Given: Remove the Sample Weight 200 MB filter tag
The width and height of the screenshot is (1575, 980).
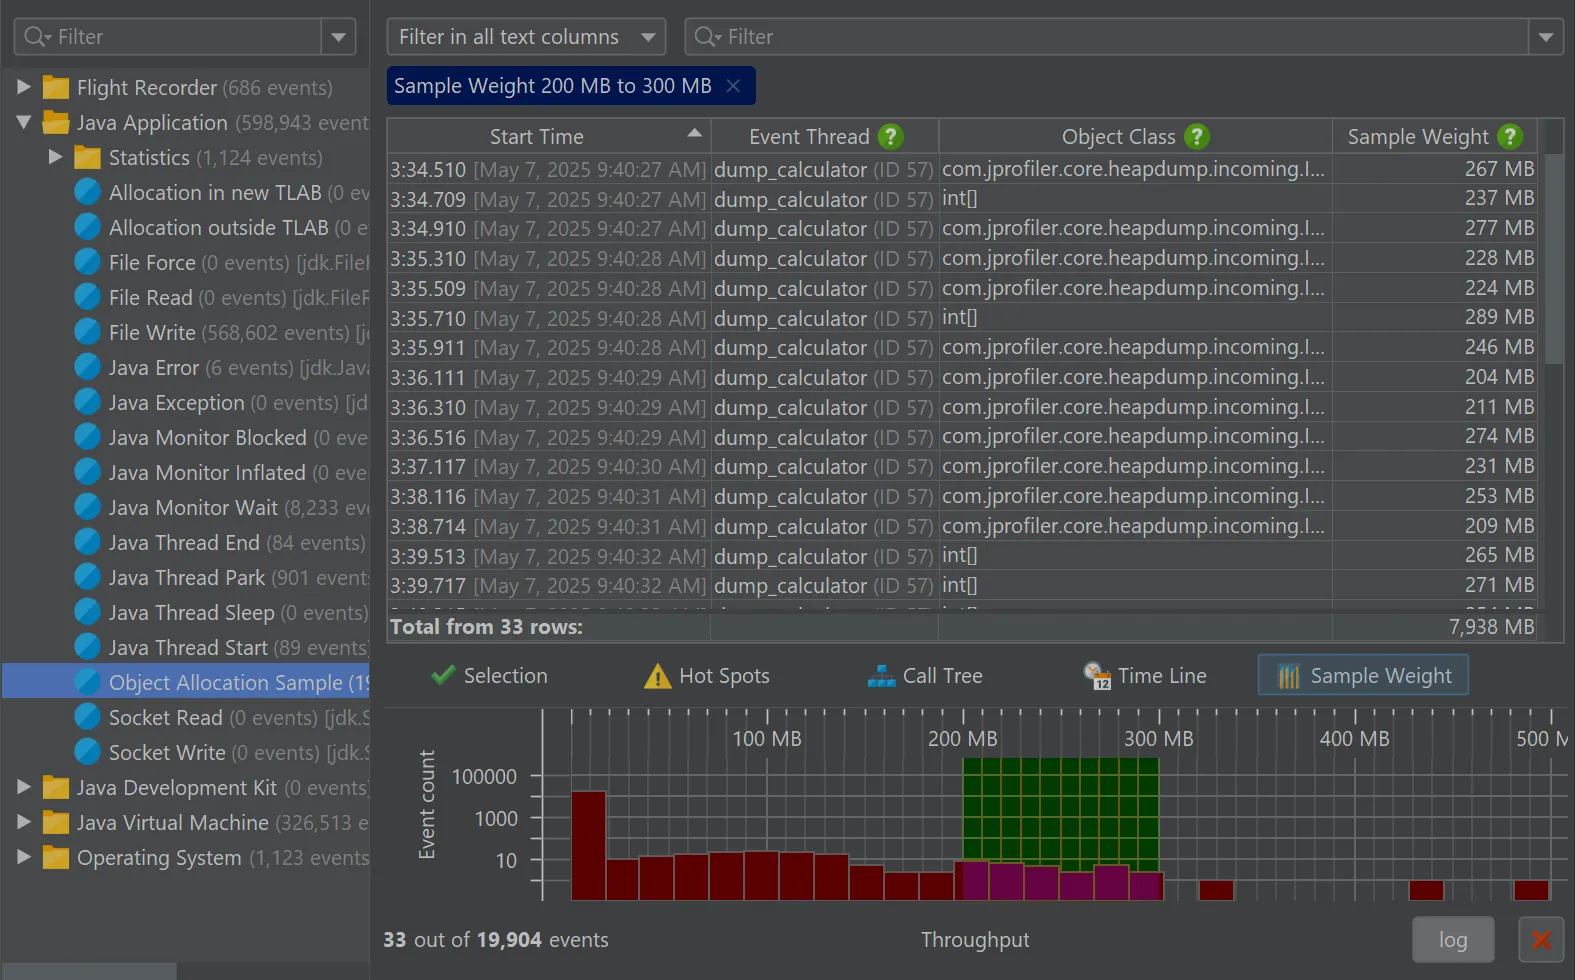Looking at the screenshot, I should click(x=733, y=86).
